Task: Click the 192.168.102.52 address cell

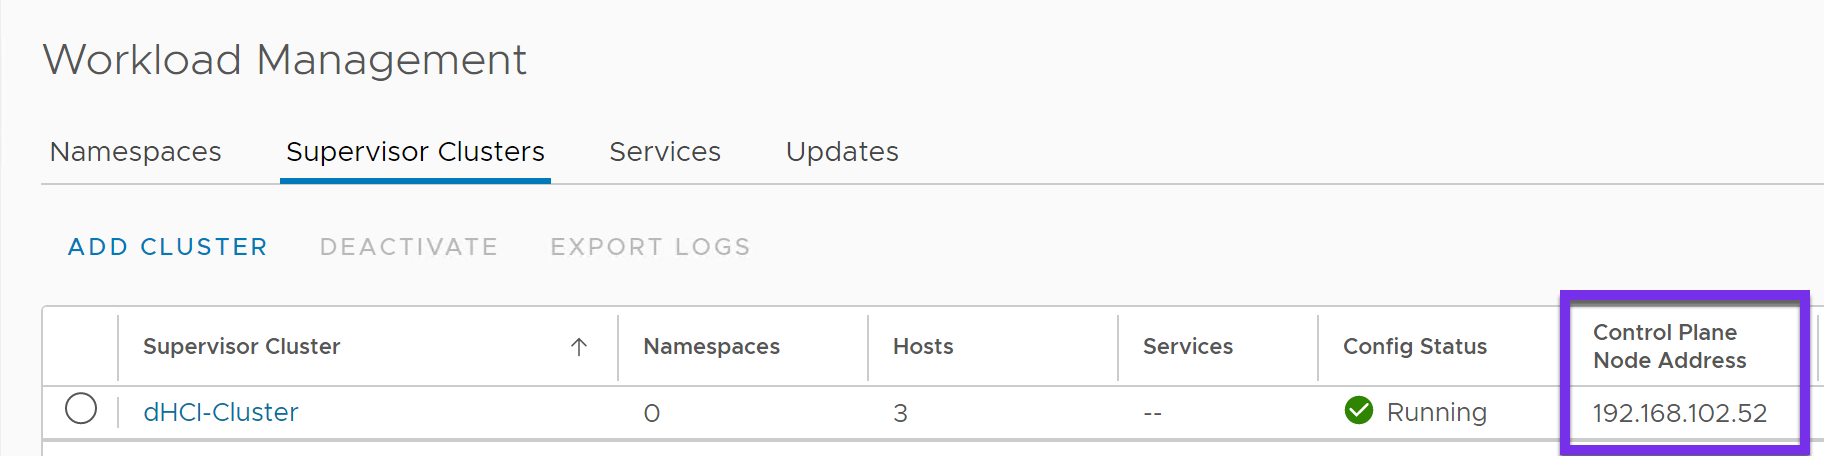Action: 1680,413
